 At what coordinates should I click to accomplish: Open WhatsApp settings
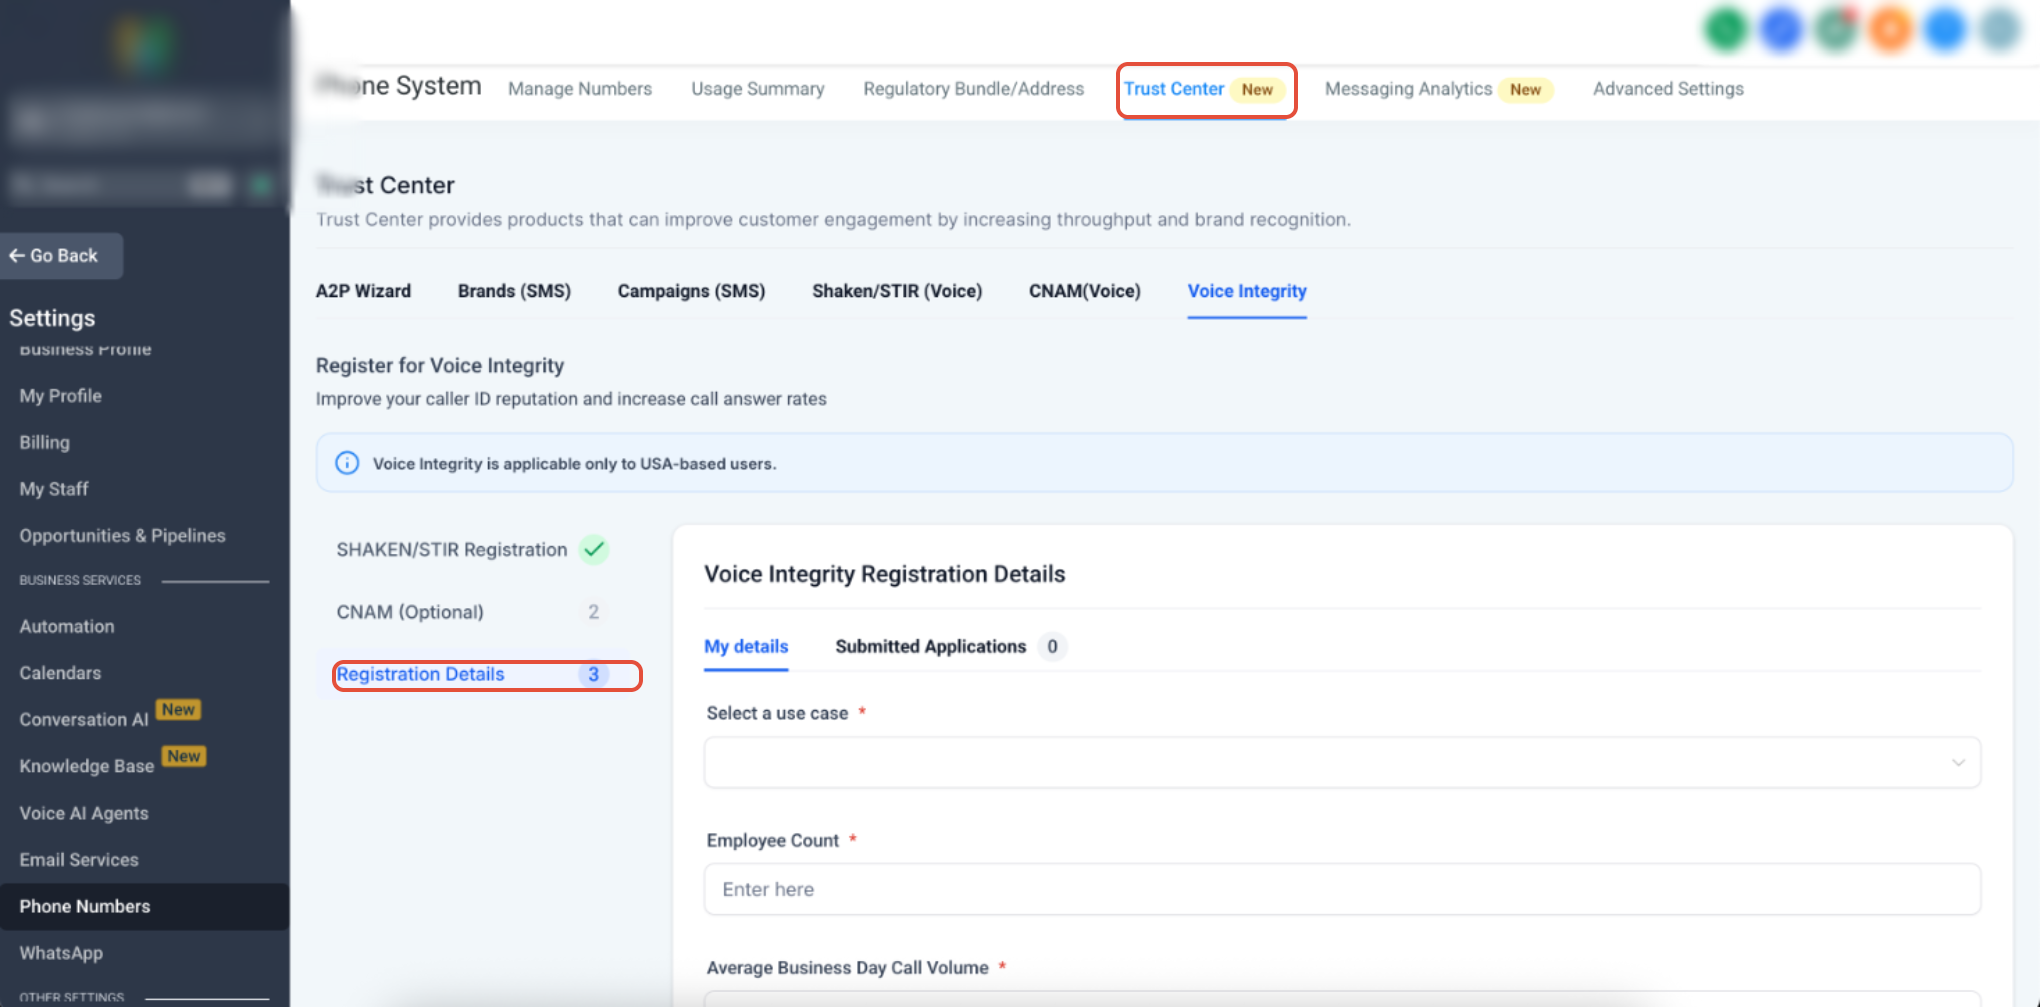point(61,953)
